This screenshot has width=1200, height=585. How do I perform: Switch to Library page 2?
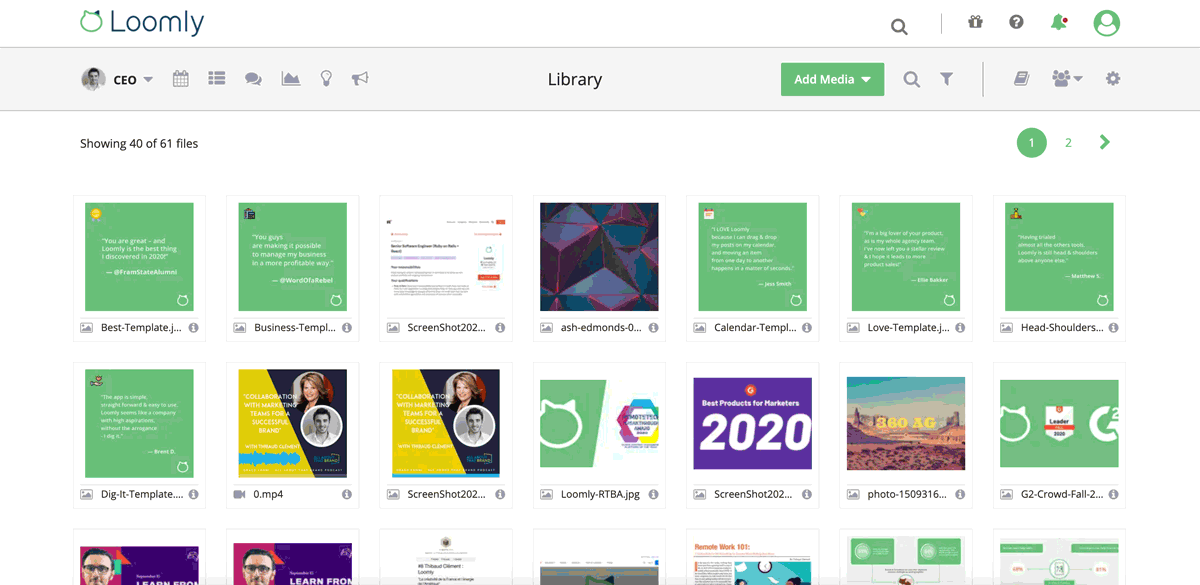[x=1068, y=142]
